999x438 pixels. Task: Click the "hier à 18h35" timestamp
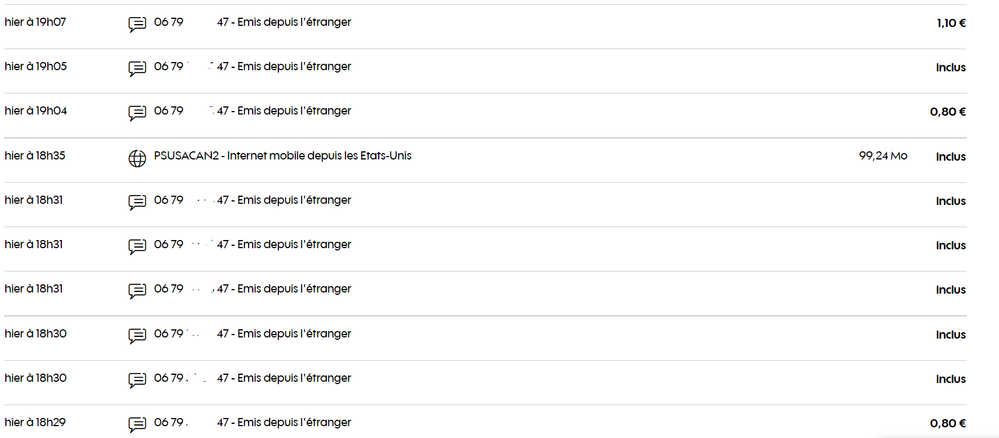[x=36, y=156]
